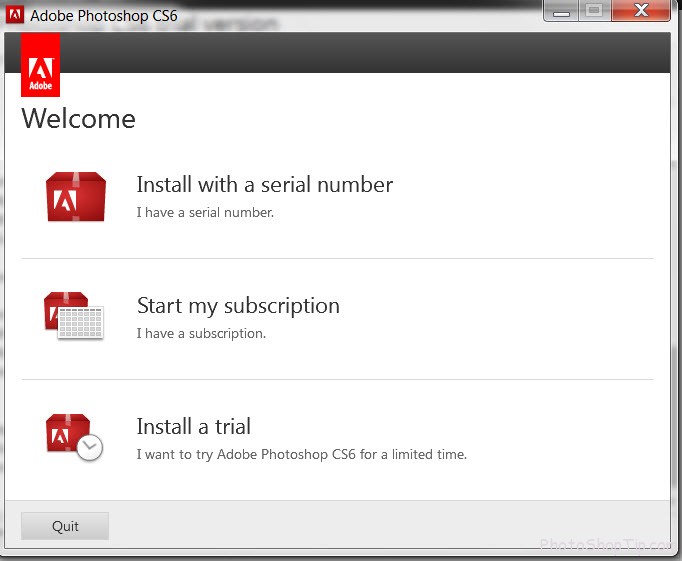
Task: Close the Adobe Photoshop CS6 installer window
Action: (x=641, y=10)
